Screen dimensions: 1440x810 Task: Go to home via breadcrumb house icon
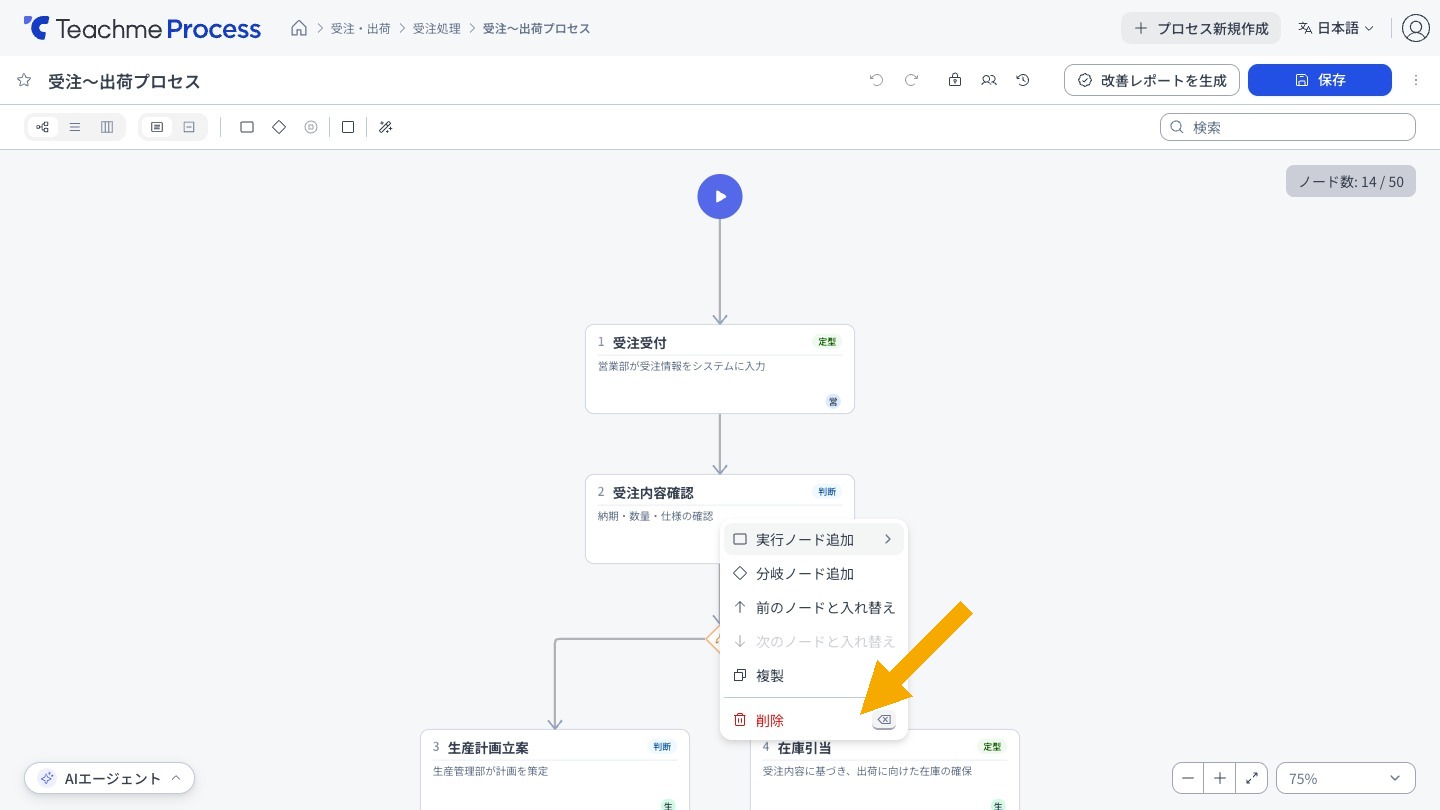pyautogui.click(x=299, y=28)
